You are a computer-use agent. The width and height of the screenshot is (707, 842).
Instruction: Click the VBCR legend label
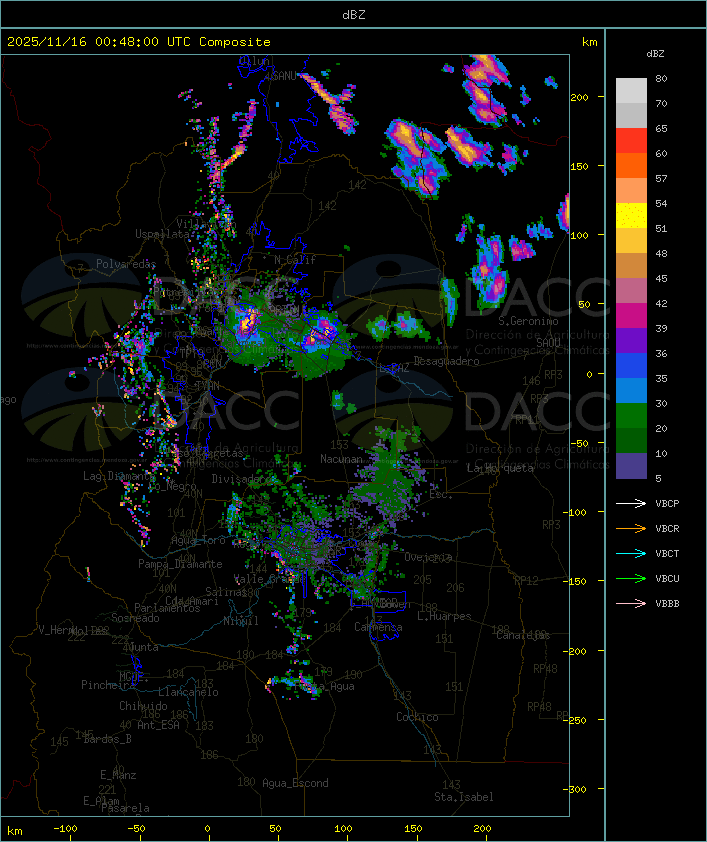coord(667,528)
